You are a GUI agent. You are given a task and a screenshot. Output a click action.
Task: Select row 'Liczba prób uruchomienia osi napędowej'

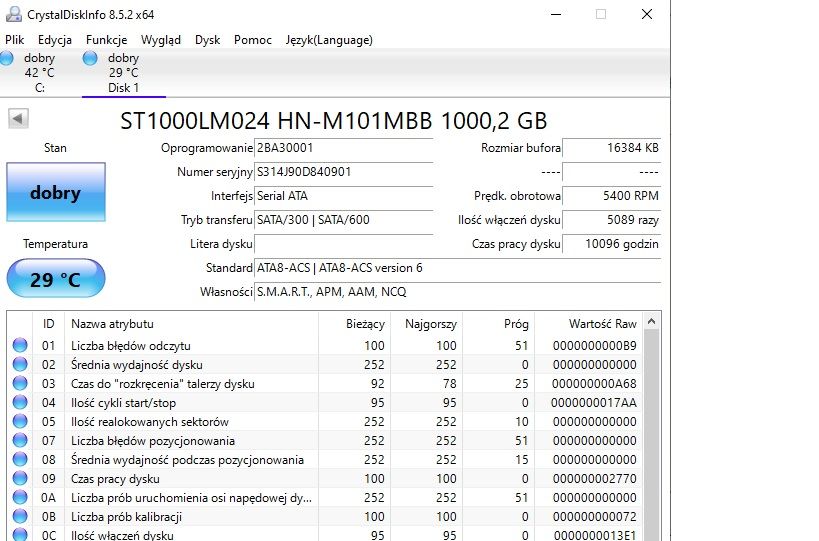click(x=325, y=497)
